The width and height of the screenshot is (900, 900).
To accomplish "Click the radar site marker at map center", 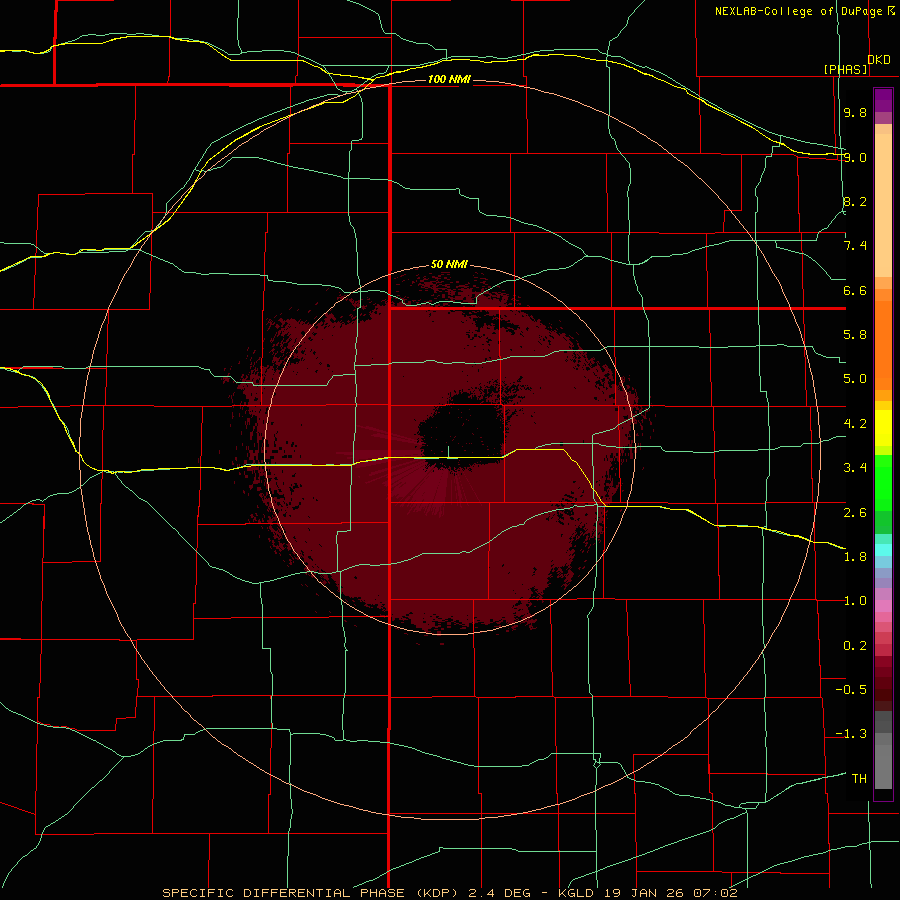I will (448, 452).
